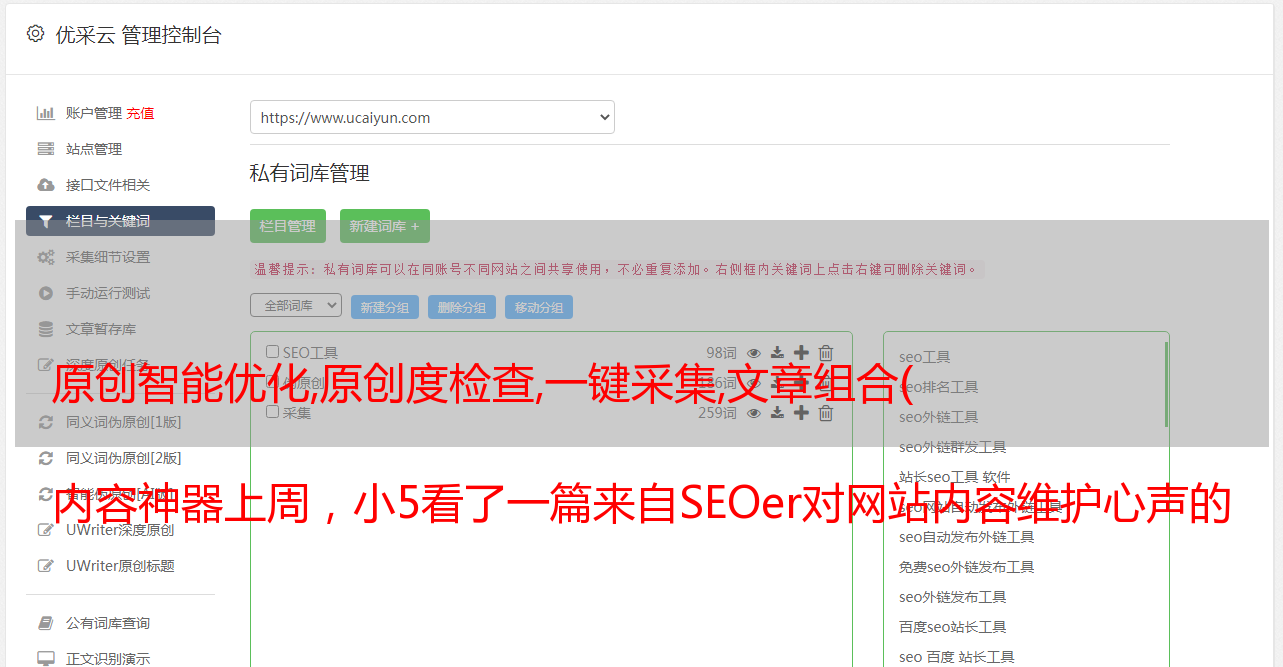
Task: Delete the SEO工具 library with trash icon
Action: pyautogui.click(x=826, y=352)
